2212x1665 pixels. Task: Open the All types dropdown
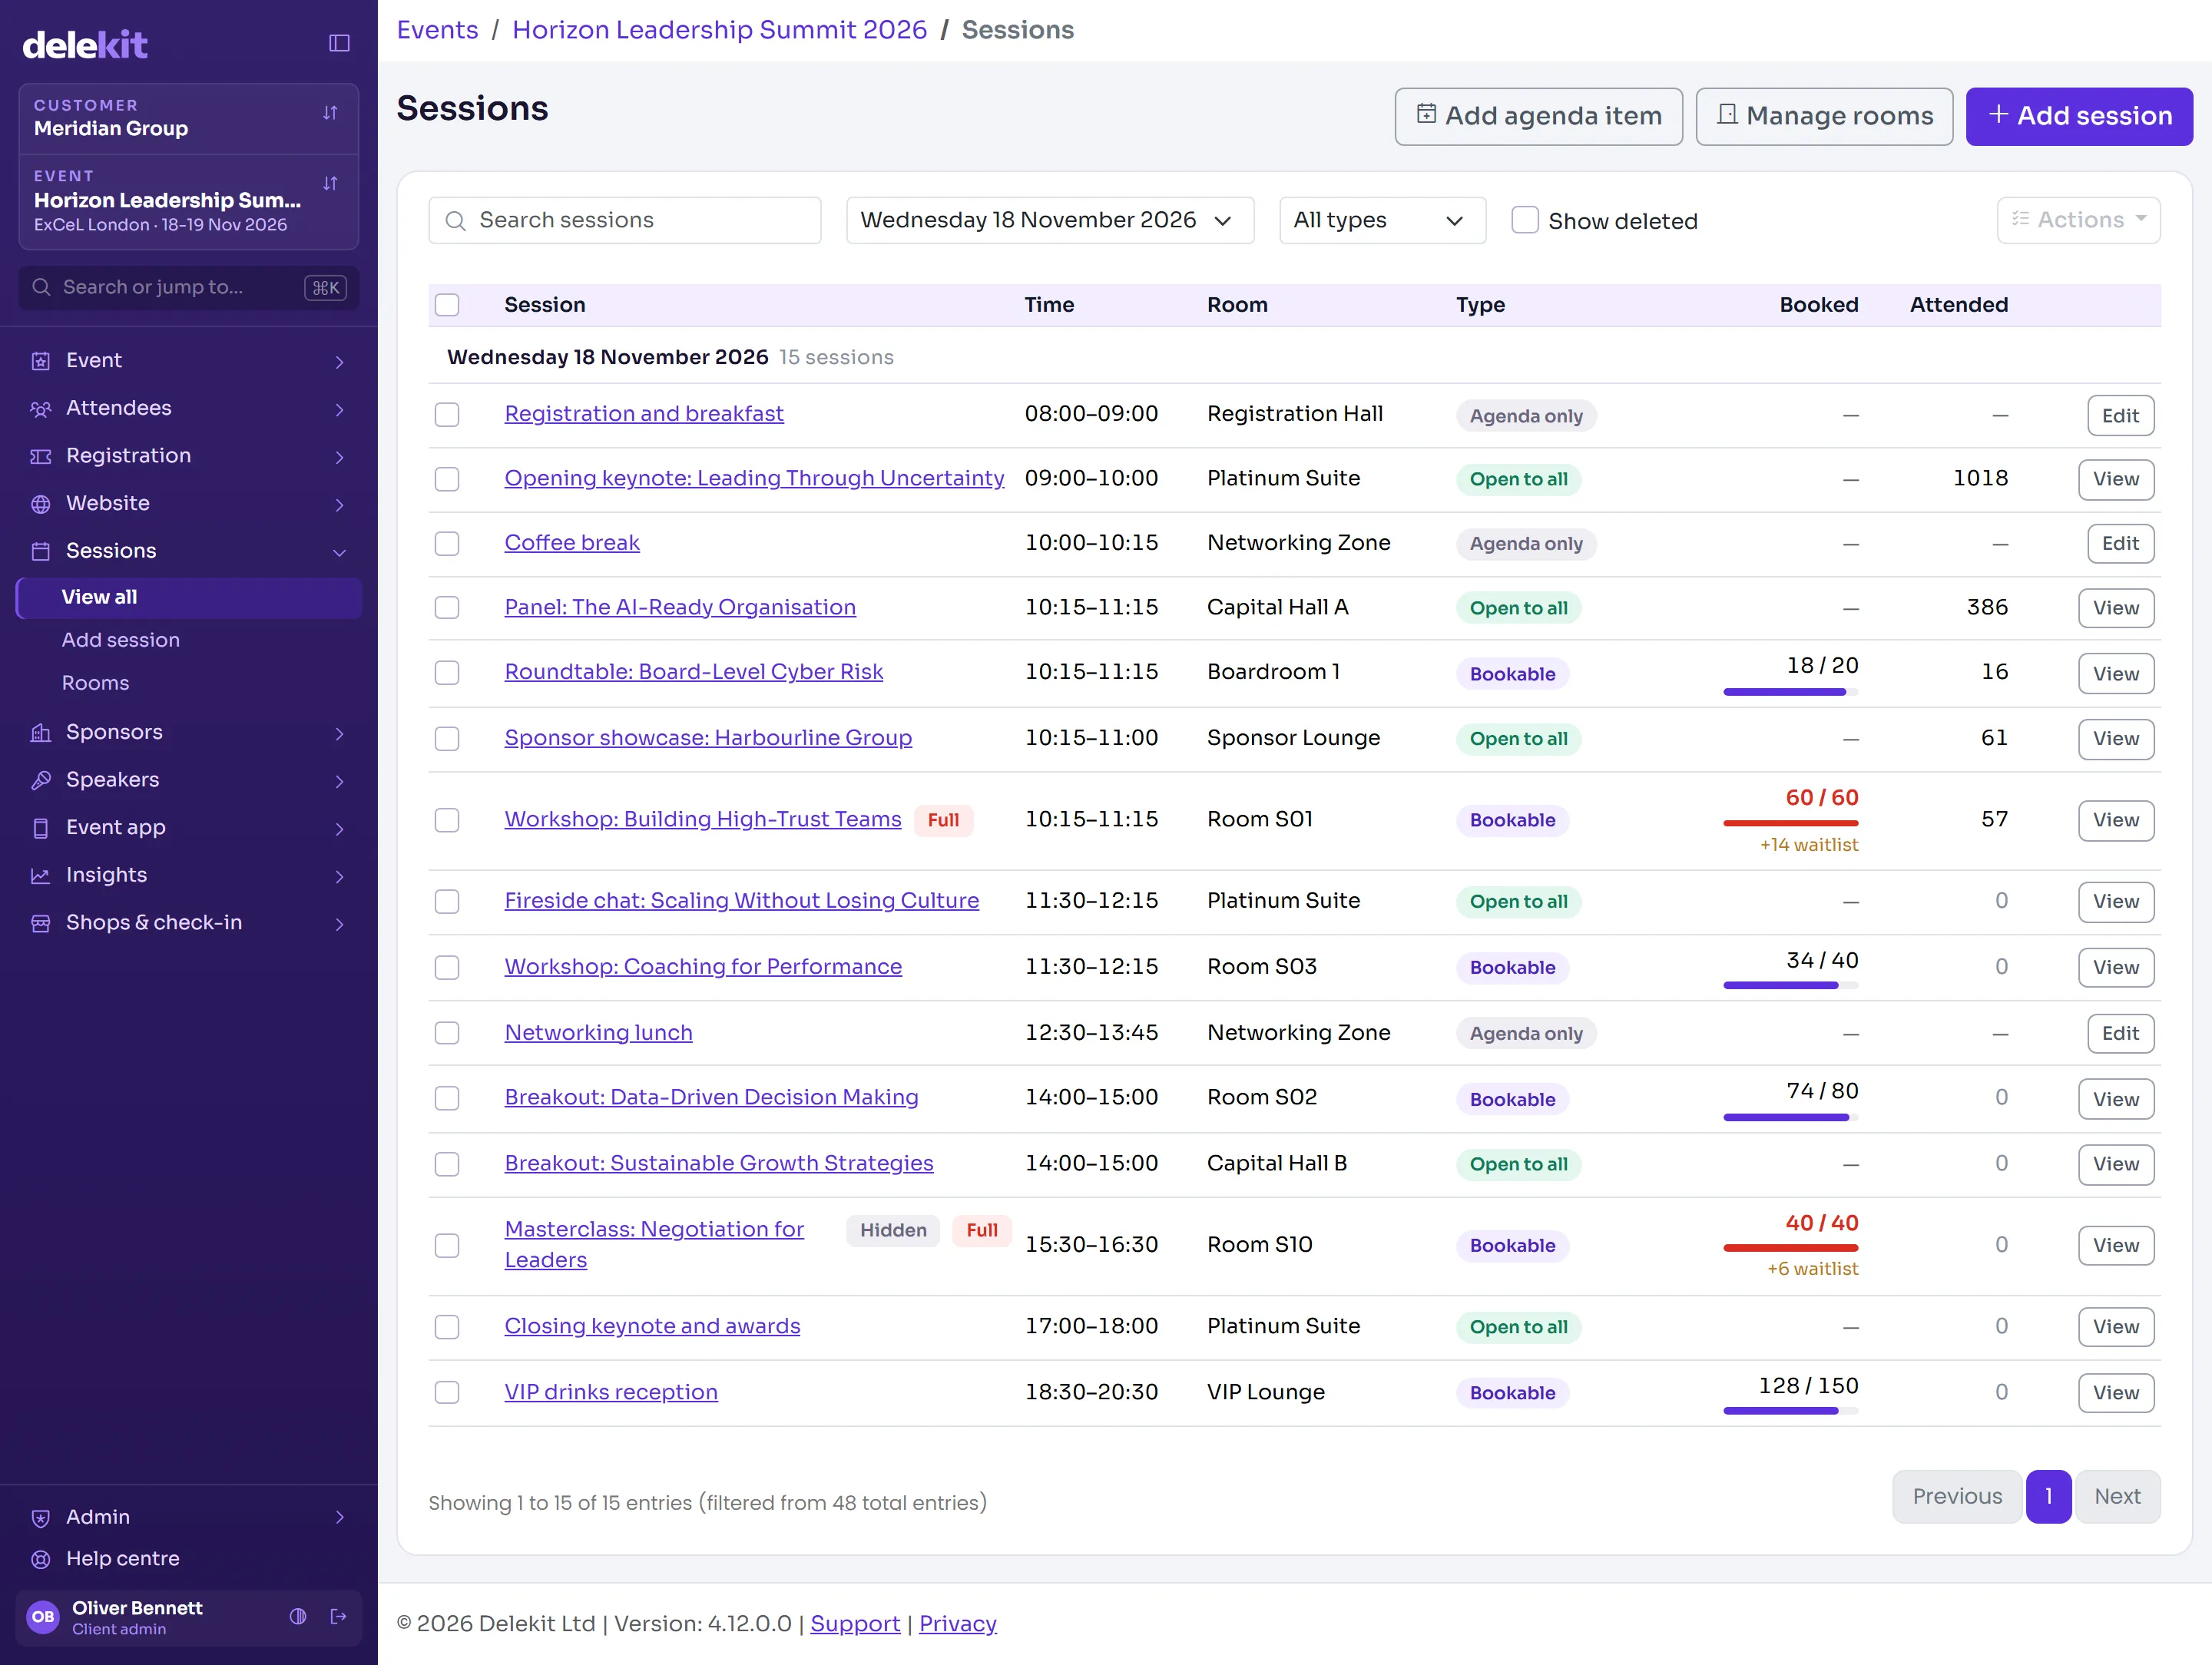[1382, 220]
